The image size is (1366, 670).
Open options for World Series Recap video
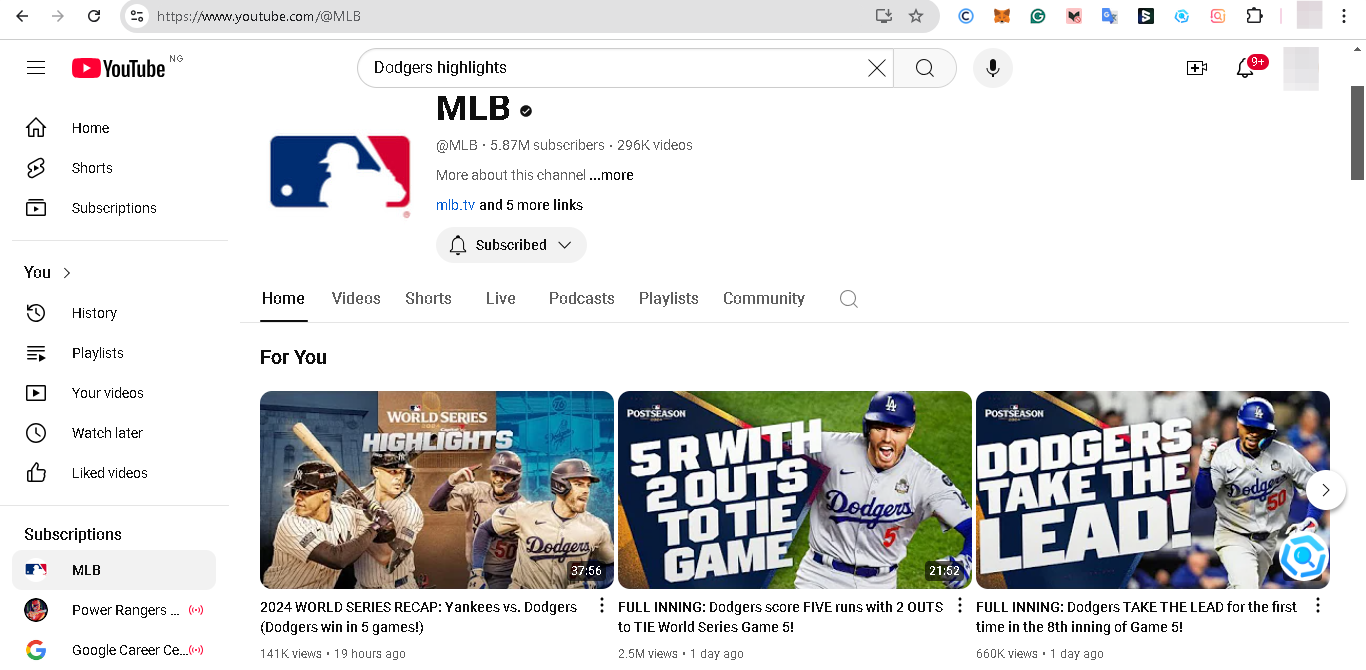click(x=602, y=606)
